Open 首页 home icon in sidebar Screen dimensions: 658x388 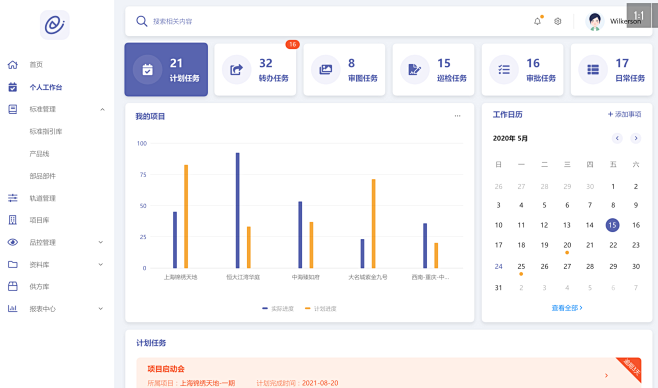pos(13,65)
